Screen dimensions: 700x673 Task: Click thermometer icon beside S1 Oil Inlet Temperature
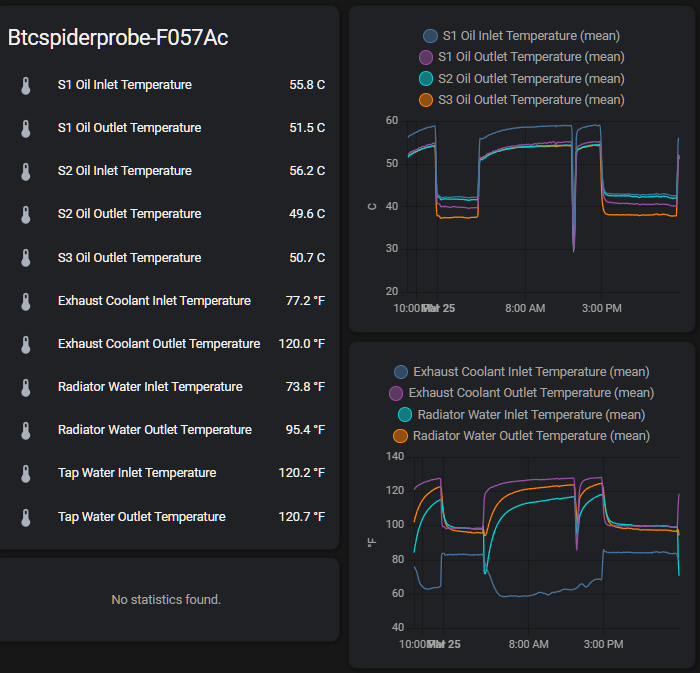tap(26, 86)
